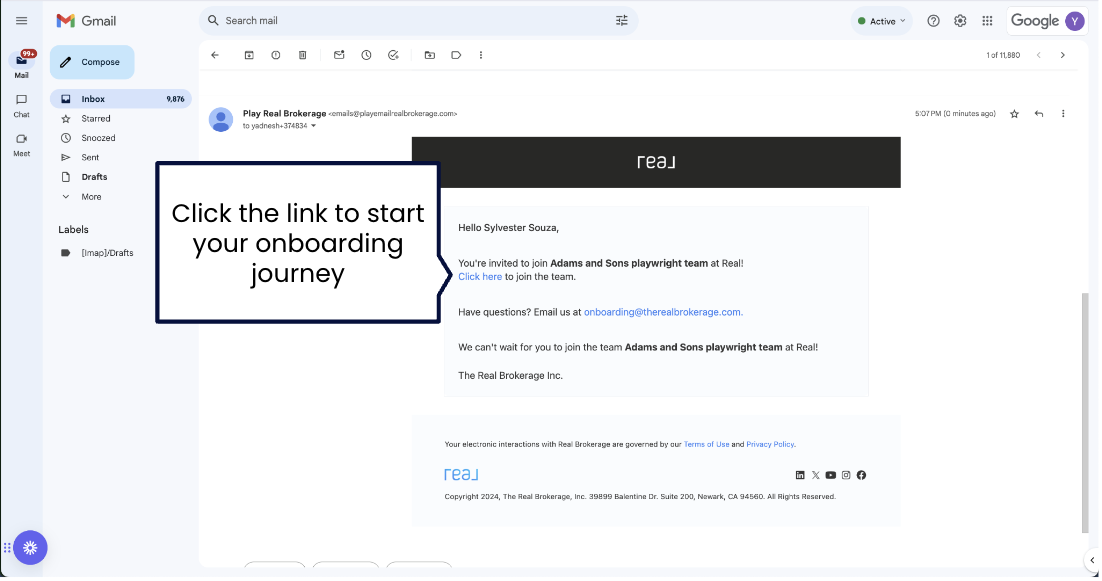1102x581 pixels.
Task: Show search options filter icon
Action: (622, 21)
